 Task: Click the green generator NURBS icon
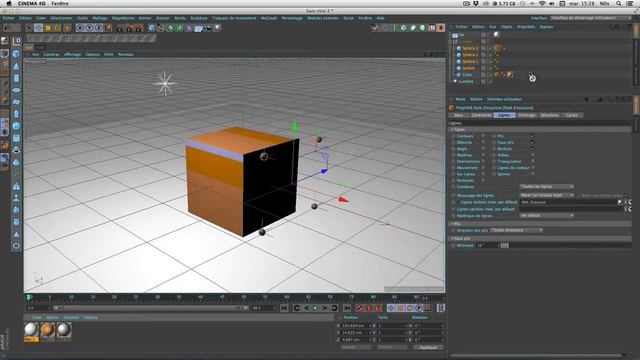(x=171, y=28)
